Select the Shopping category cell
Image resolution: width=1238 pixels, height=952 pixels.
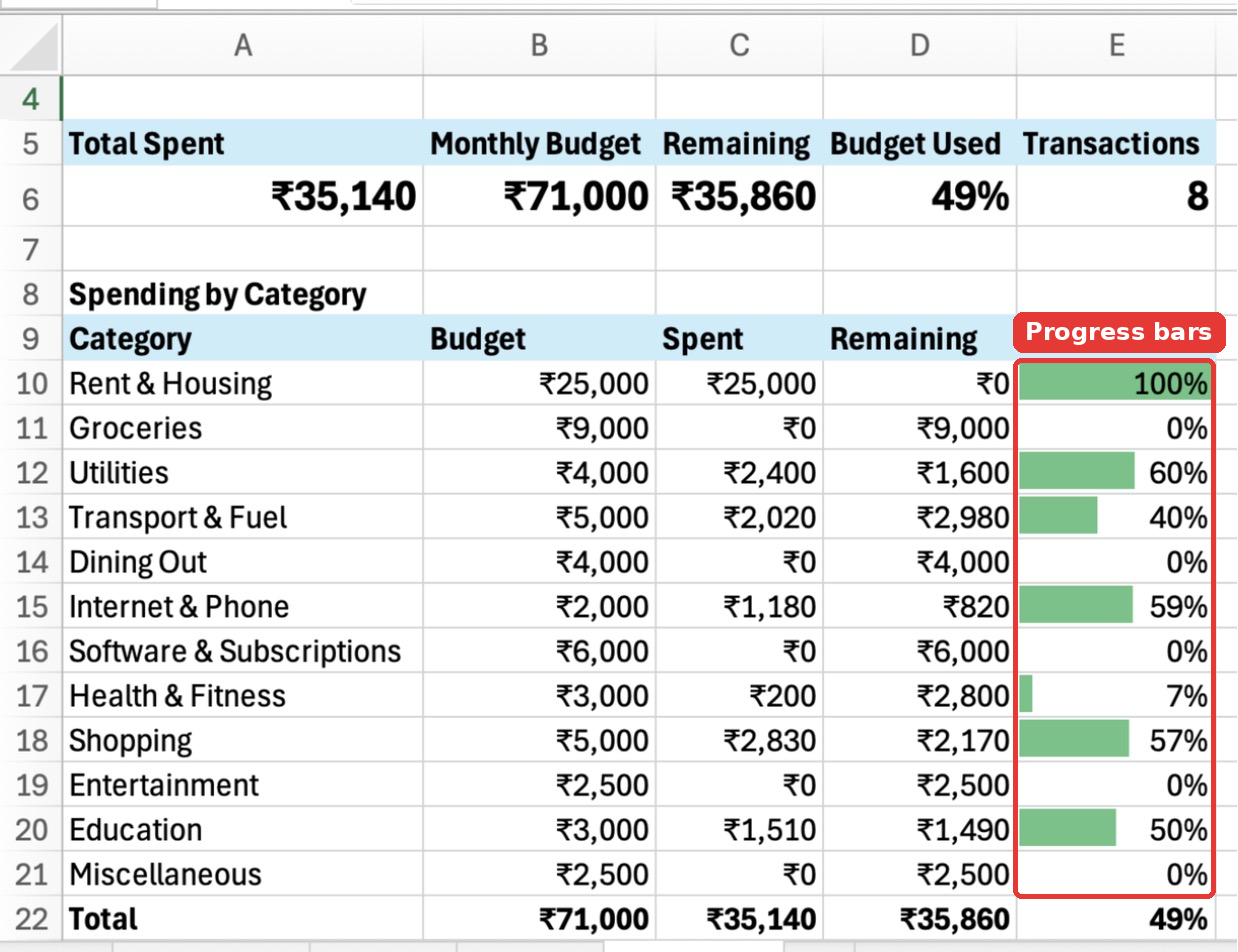(x=243, y=740)
